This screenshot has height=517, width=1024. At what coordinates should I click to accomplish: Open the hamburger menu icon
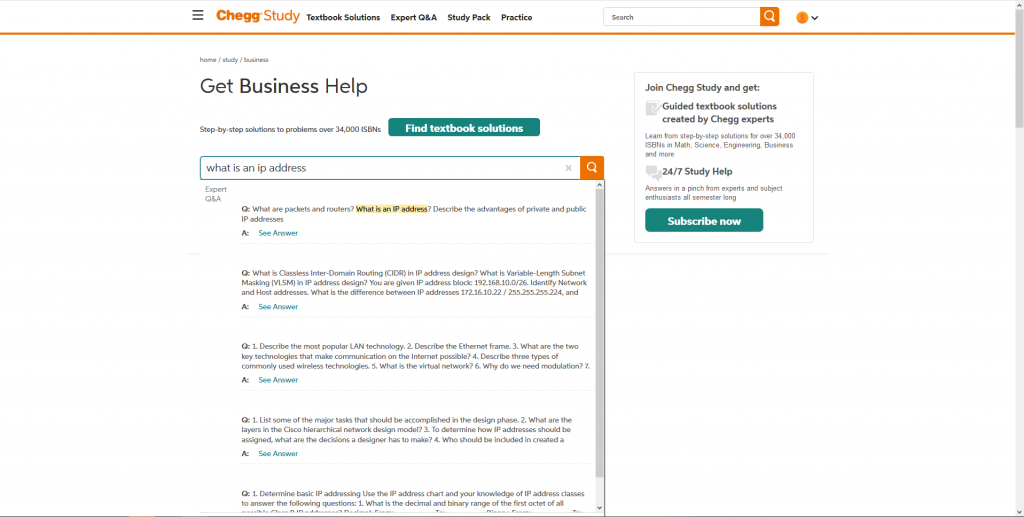pyautogui.click(x=198, y=16)
